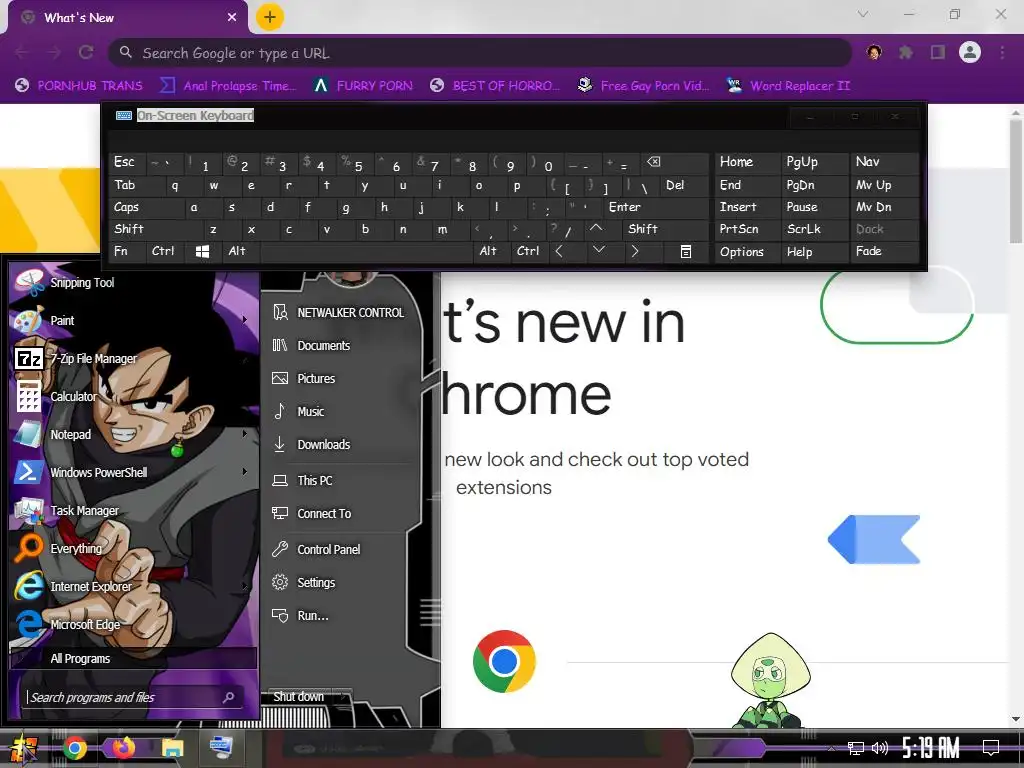Open Snipping Tool from Start menu

pyautogui.click(x=133, y=283)
